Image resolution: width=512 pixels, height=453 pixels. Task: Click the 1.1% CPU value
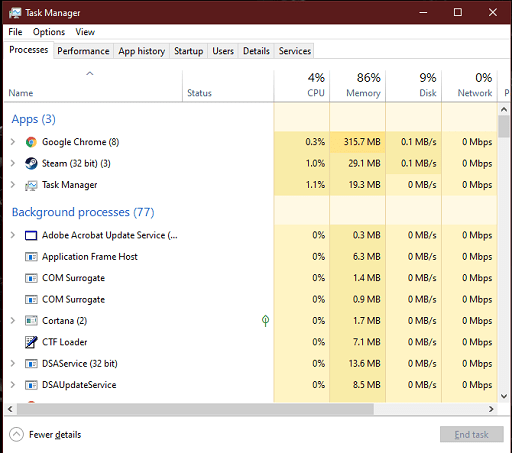coord(315,185)
